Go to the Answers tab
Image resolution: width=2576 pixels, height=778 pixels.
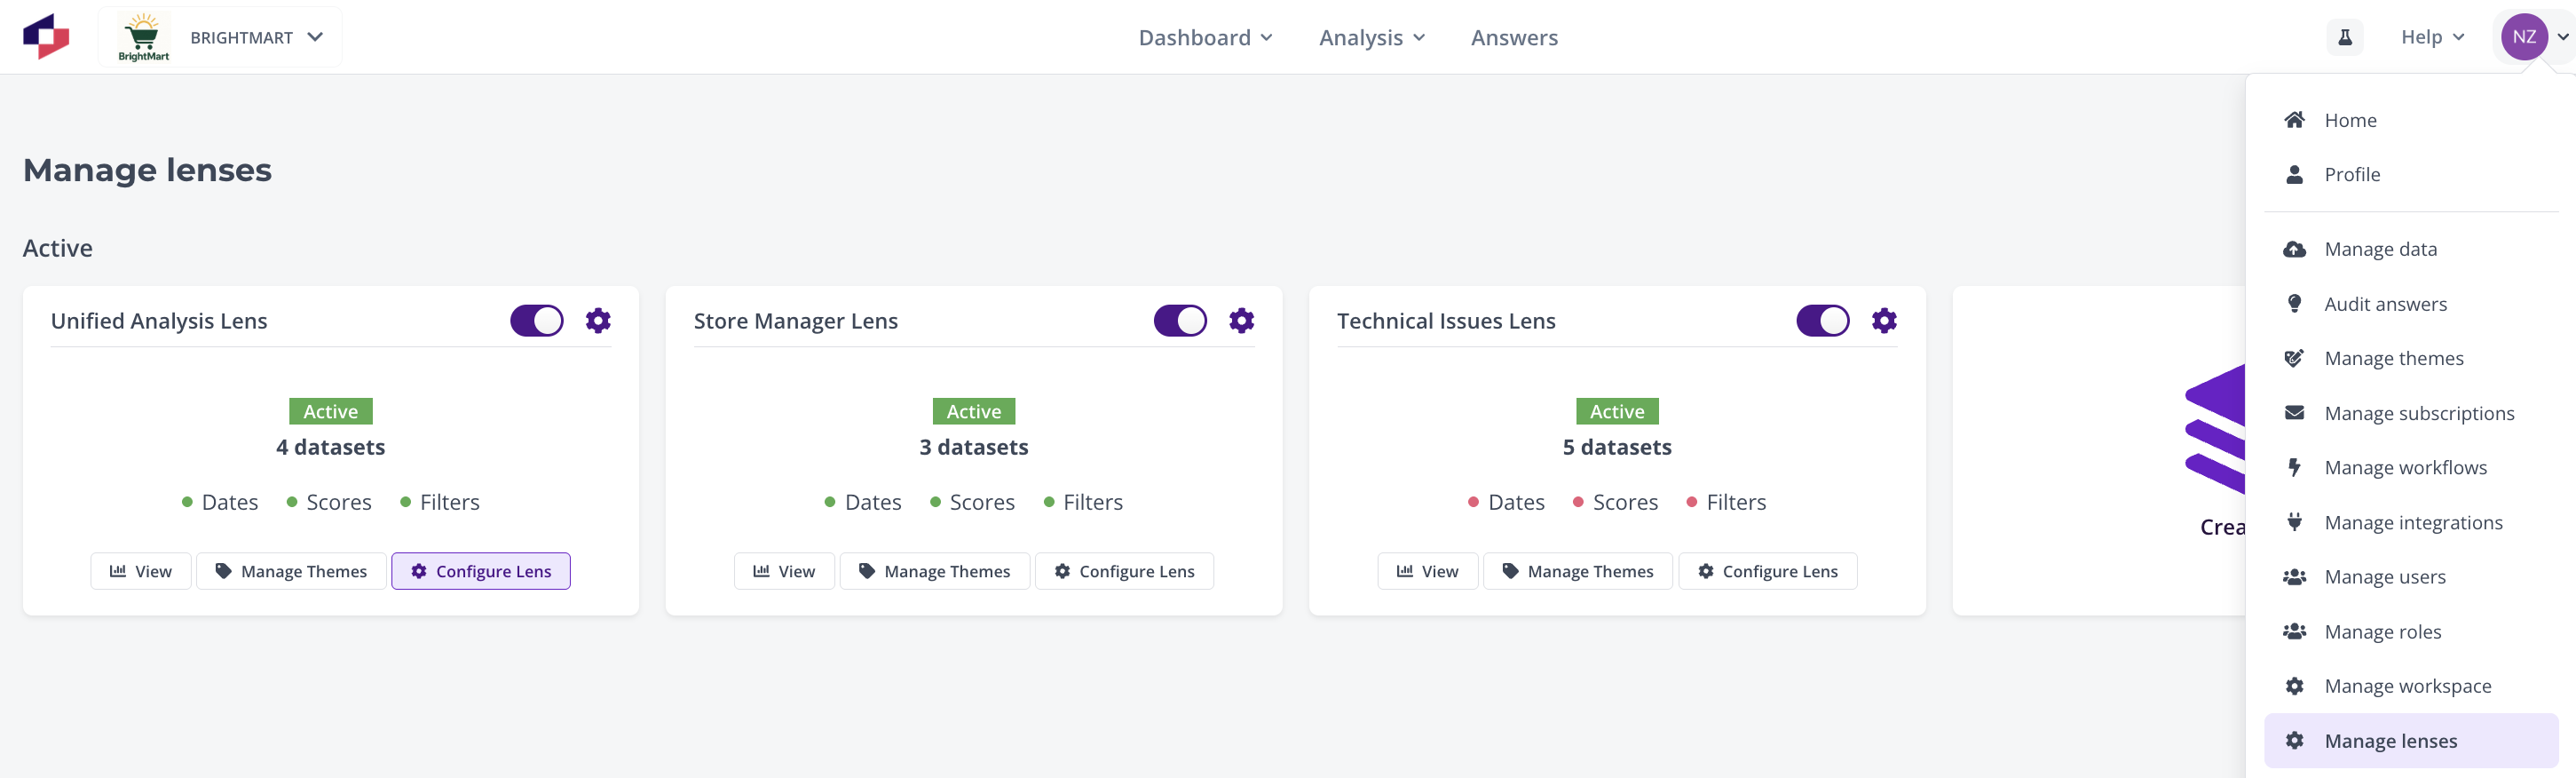point(1514,37)
